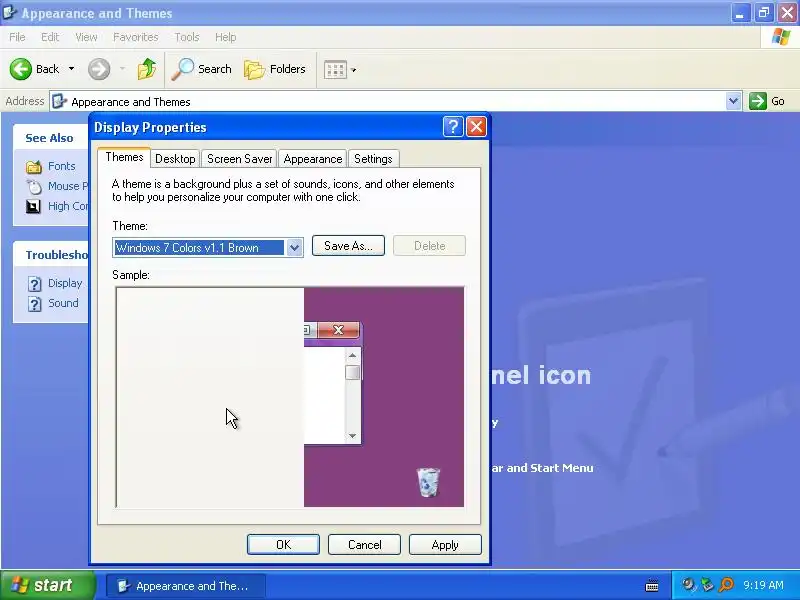Select the Themes tab
The width and height of the screenshot is (800, 600).
pos(124,157)
